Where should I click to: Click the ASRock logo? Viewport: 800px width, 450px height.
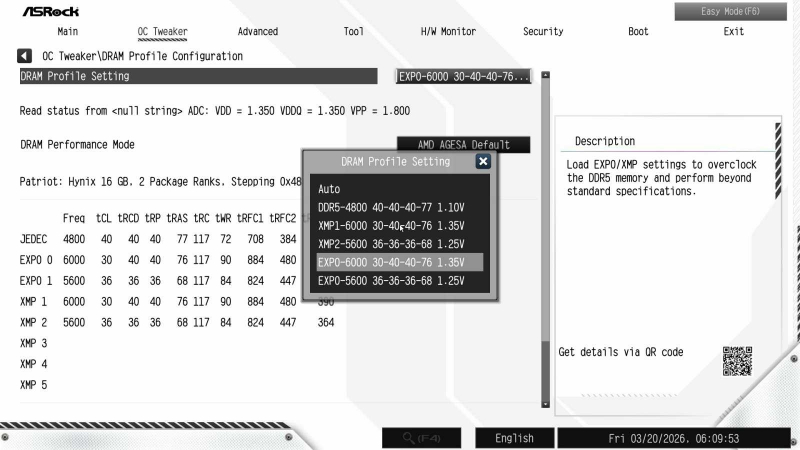point(48,11)
